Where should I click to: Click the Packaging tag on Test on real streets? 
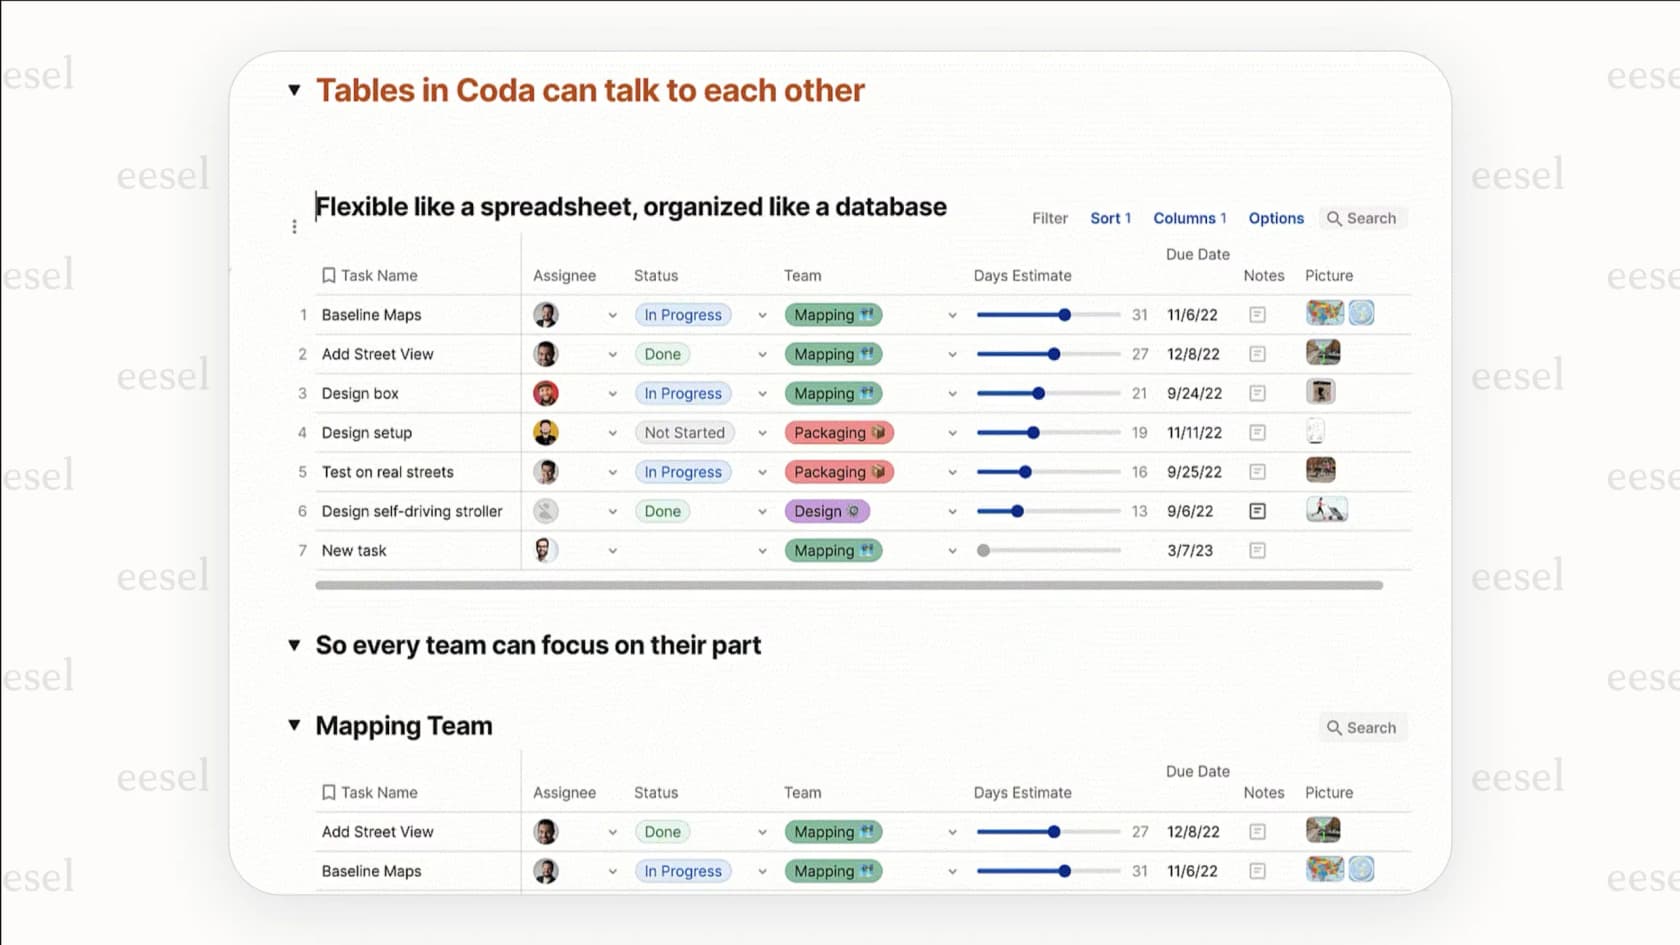click(x=839, y=472)
